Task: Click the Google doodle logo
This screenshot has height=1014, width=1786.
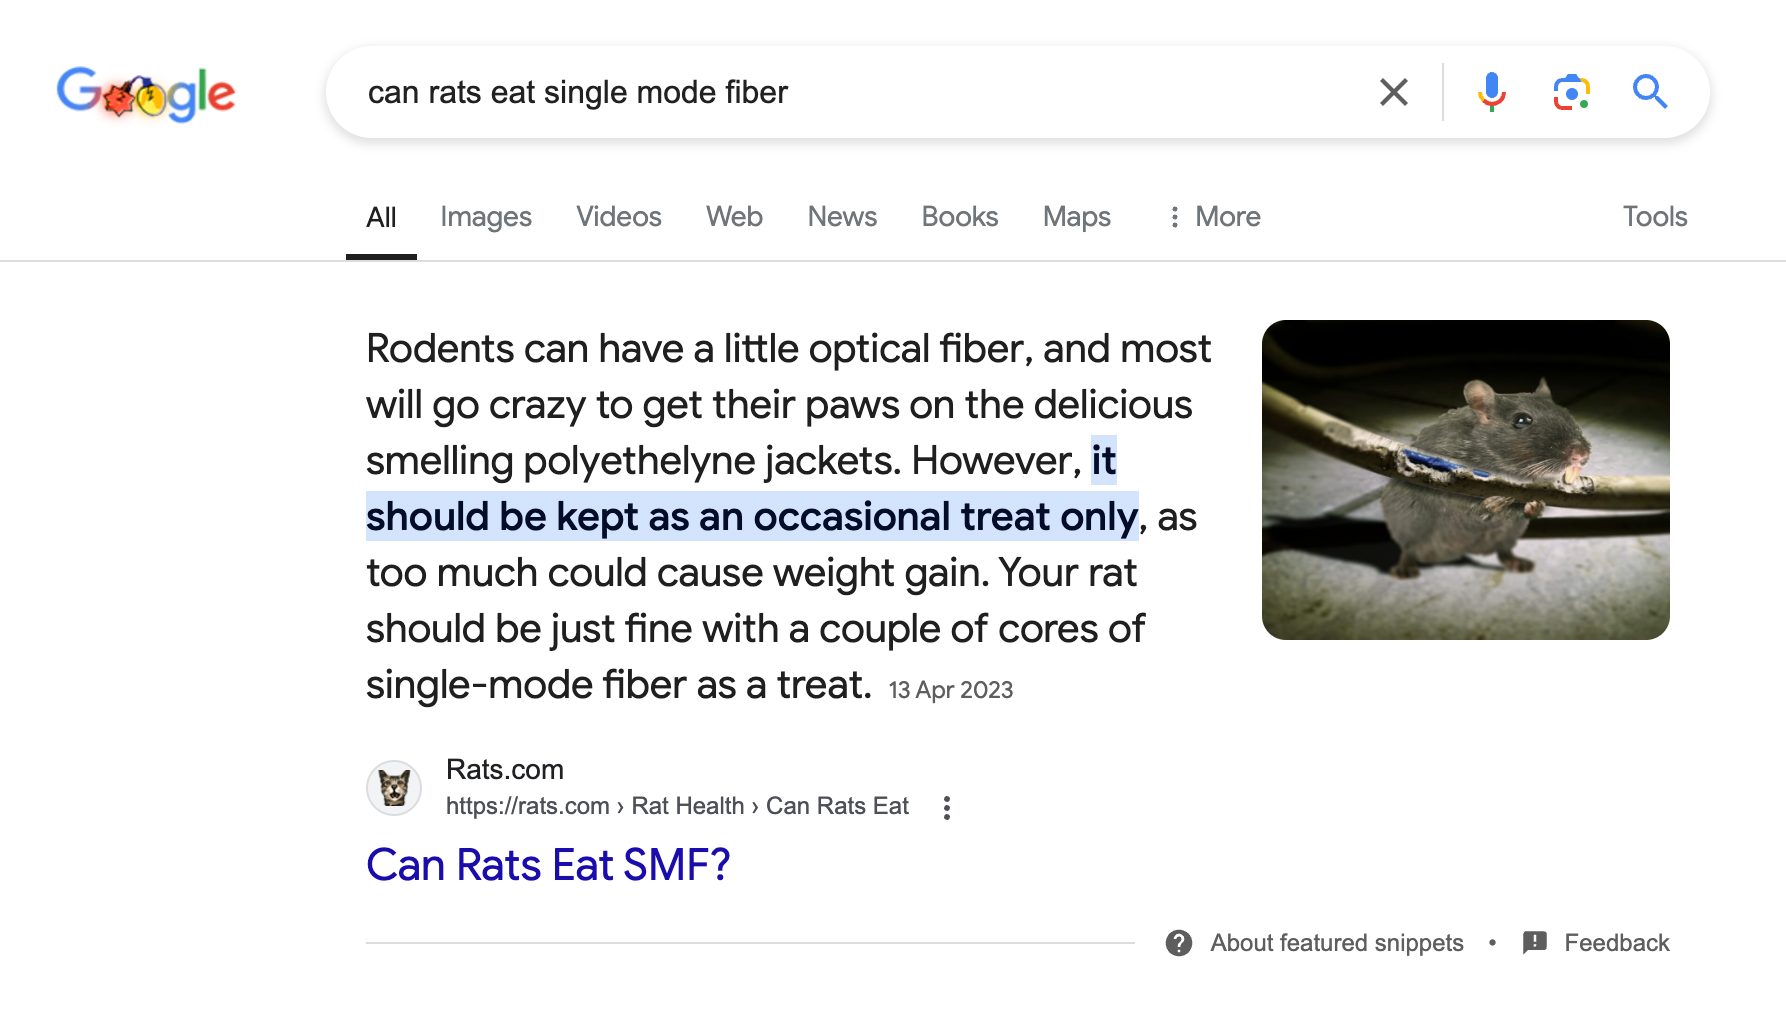Action: pos(146,93)
